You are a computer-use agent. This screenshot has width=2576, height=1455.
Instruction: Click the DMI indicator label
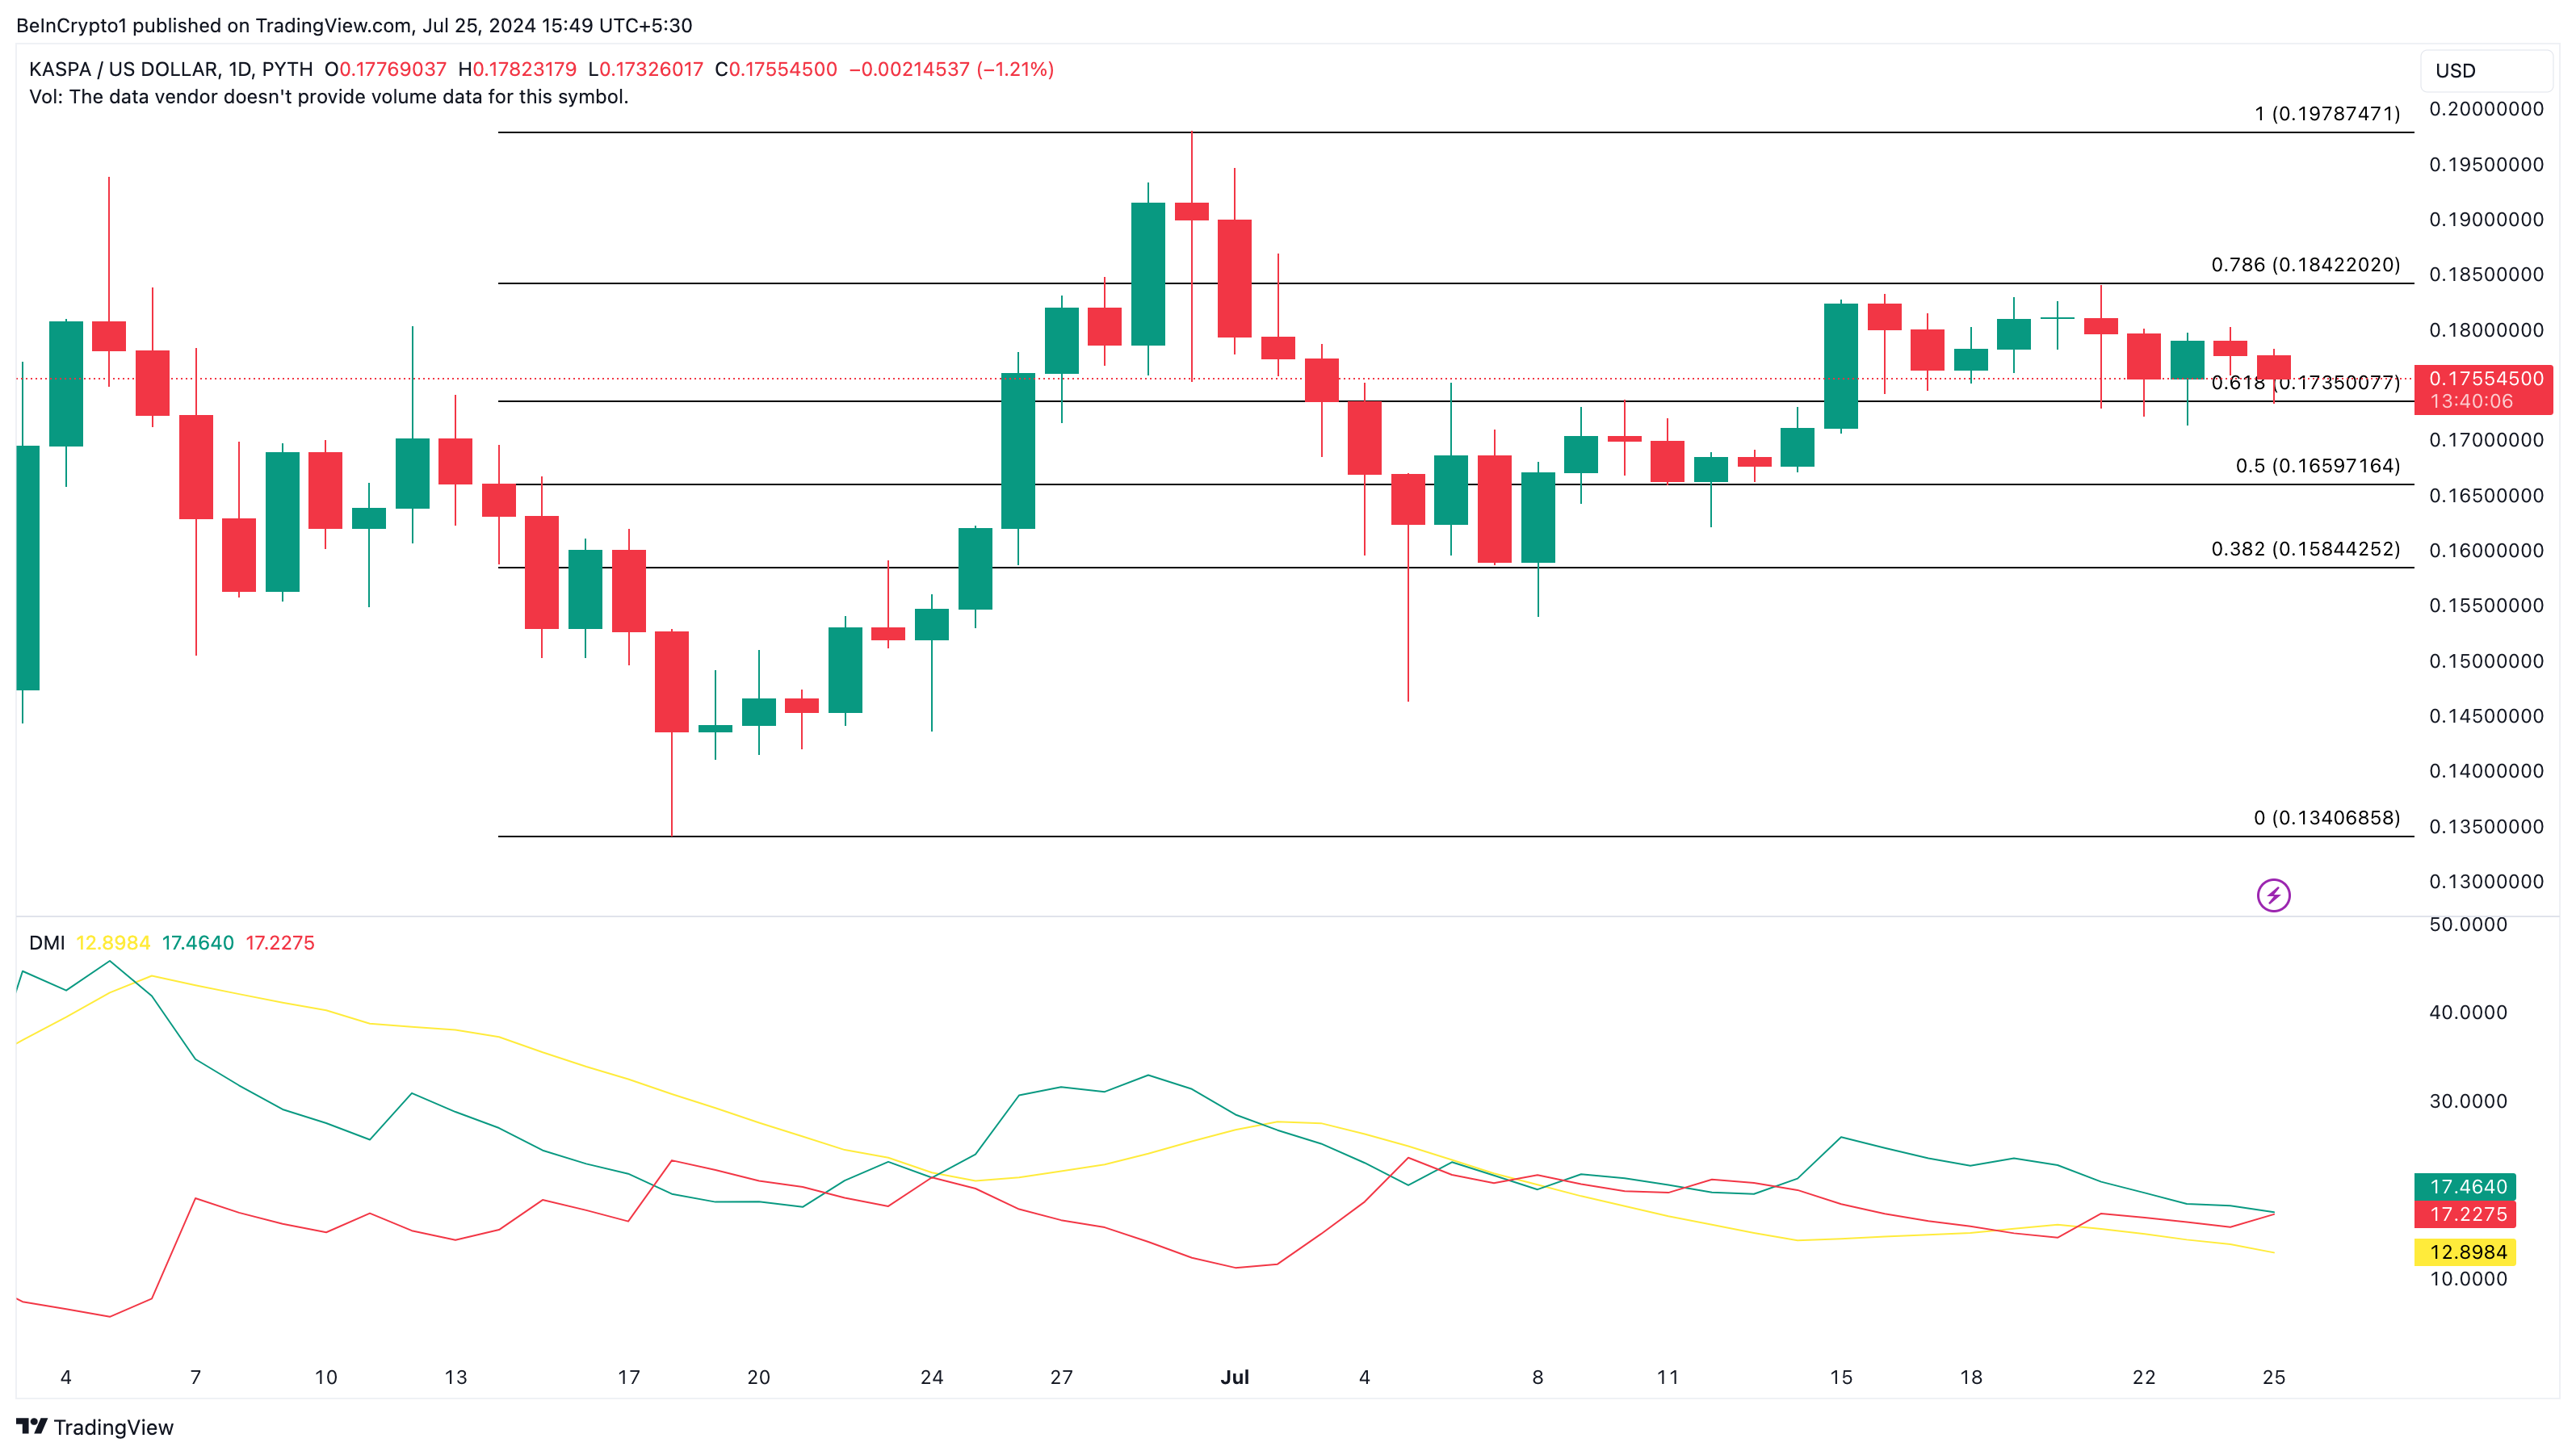click(46, 943)
